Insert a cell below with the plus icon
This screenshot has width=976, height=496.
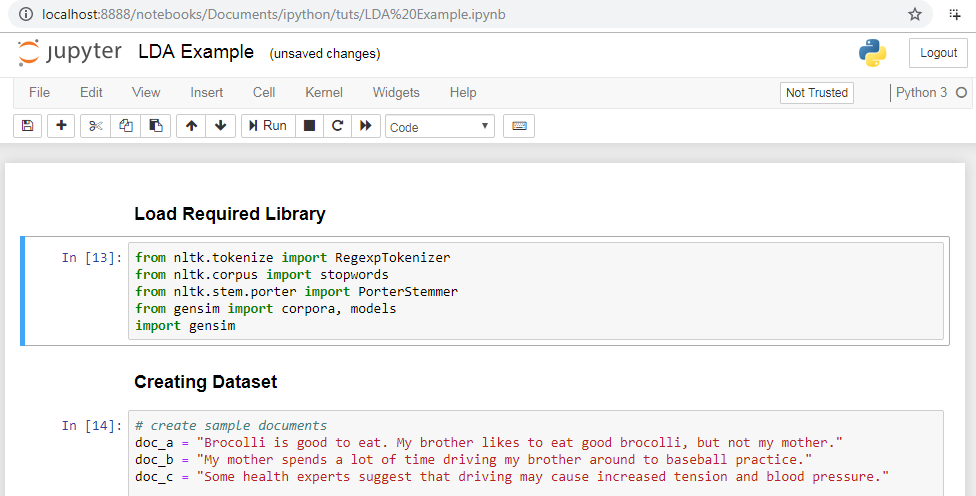pos(61,126)
